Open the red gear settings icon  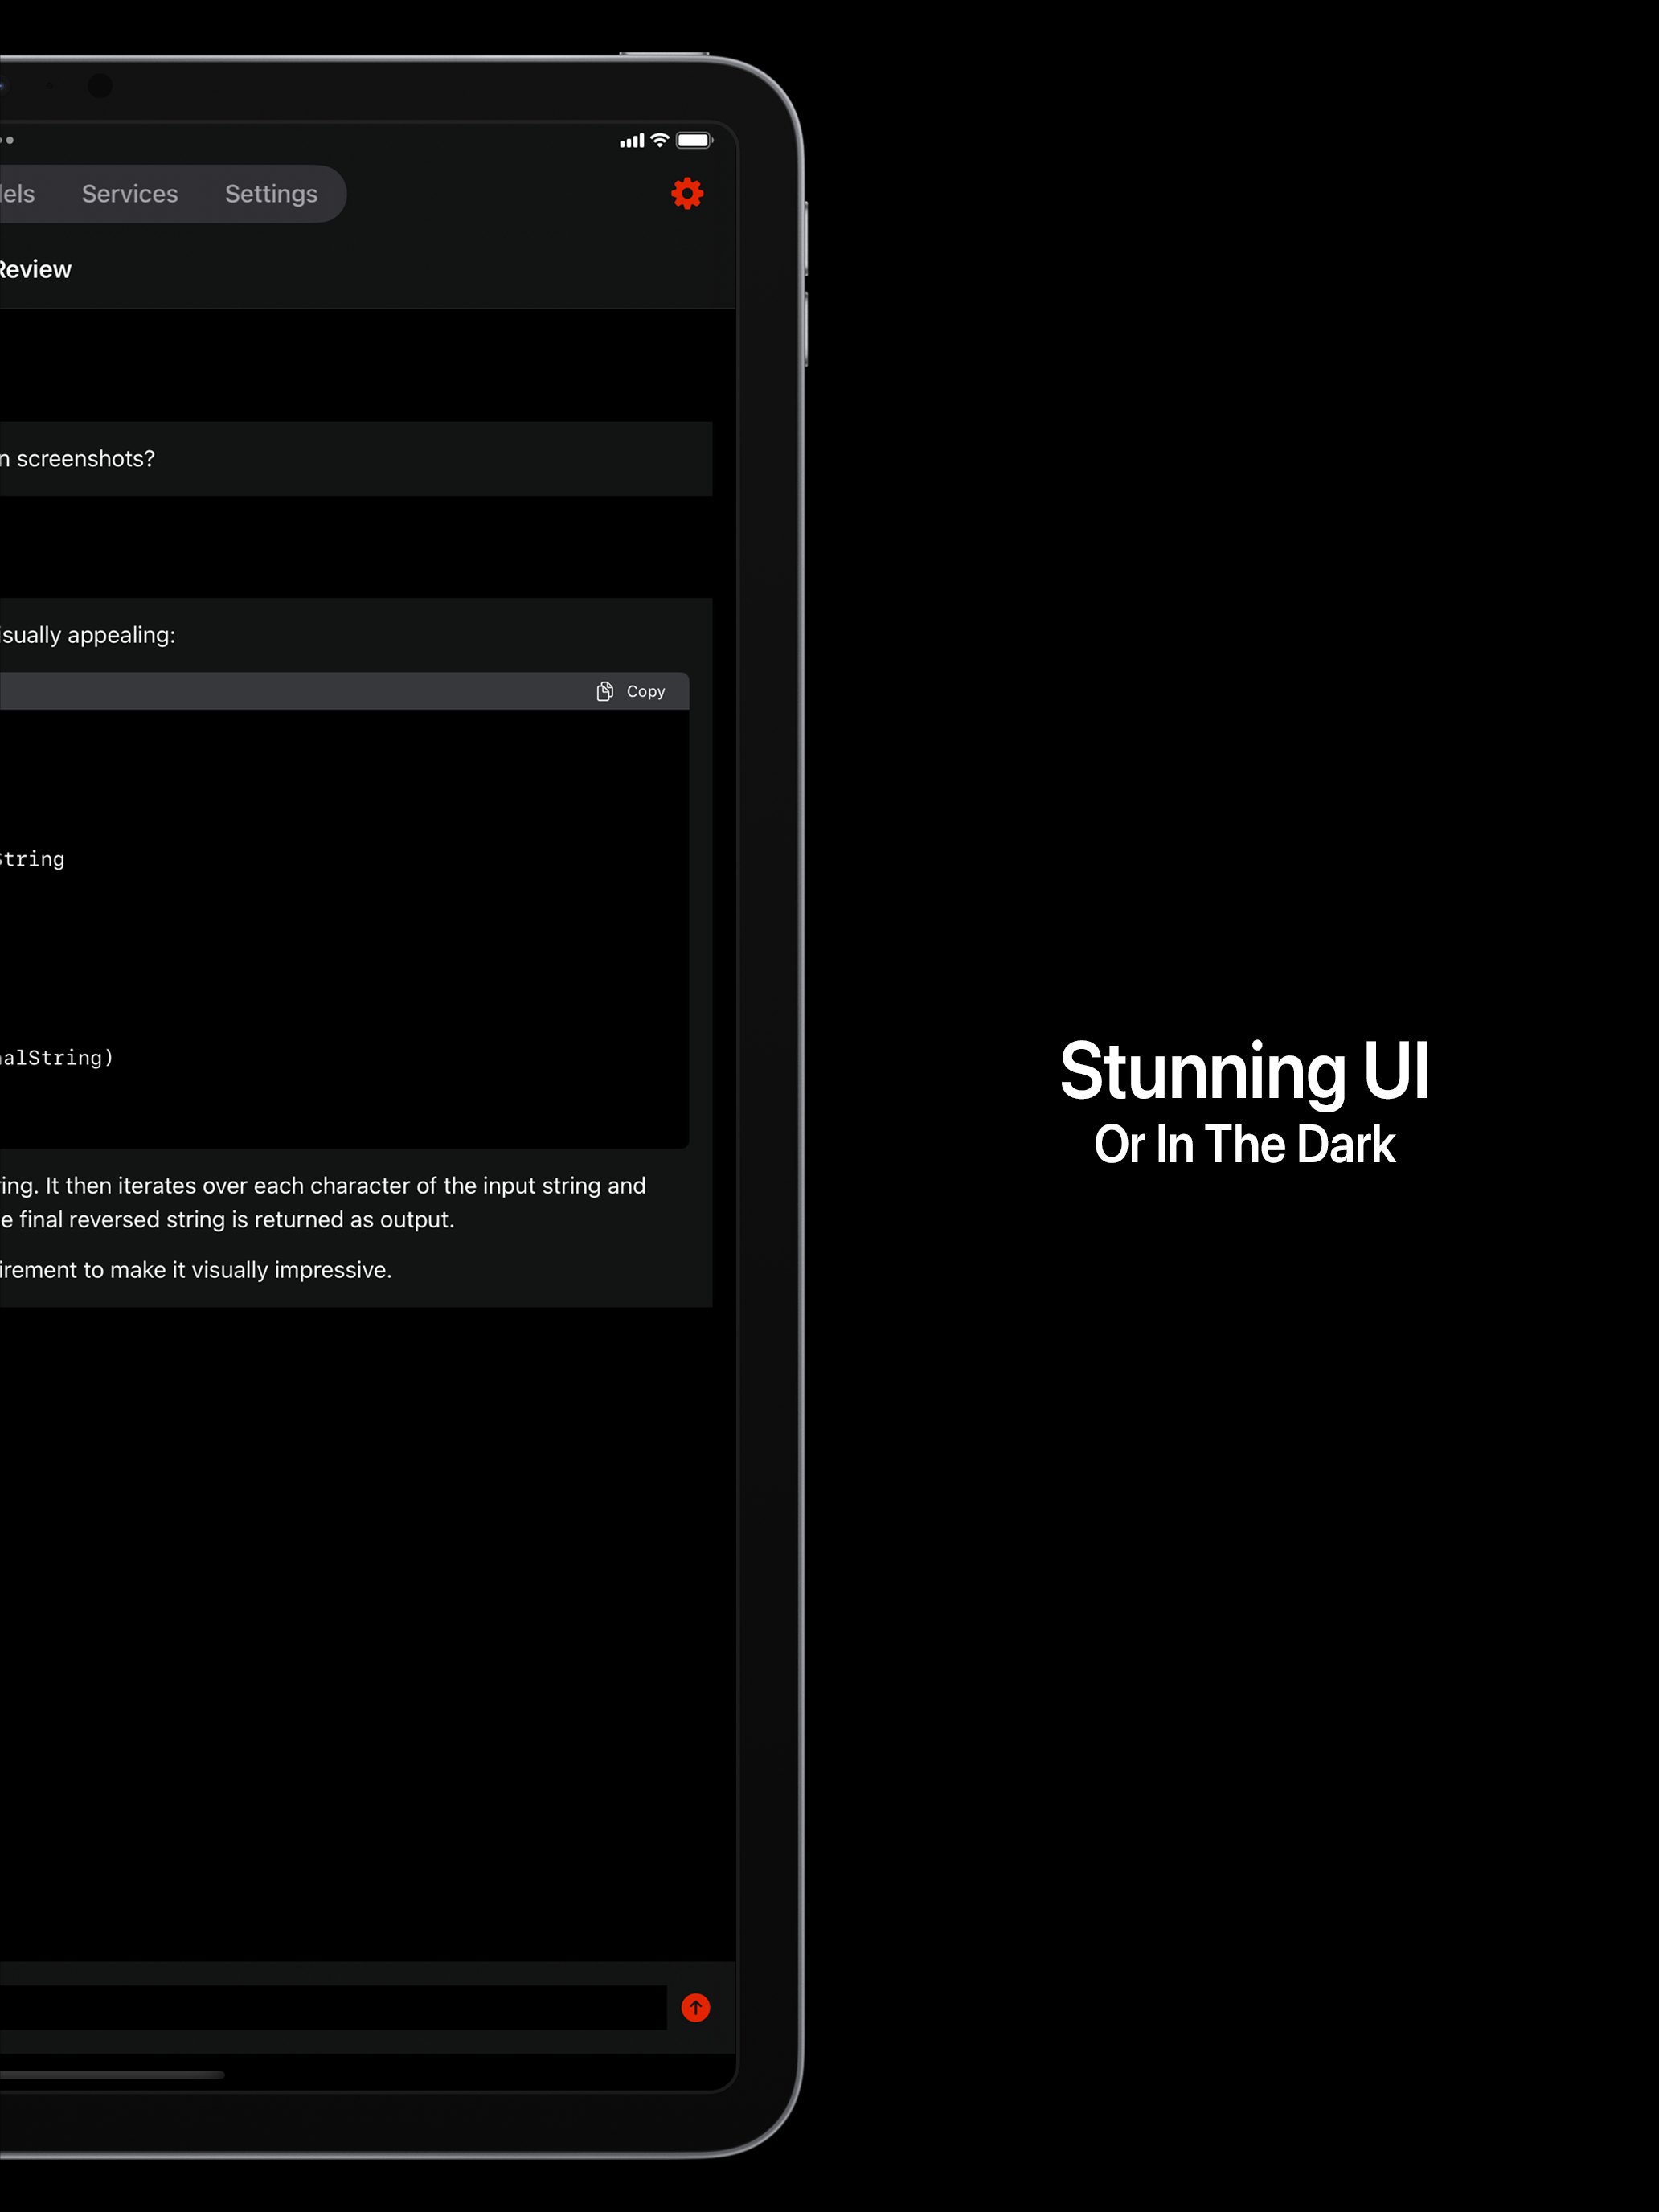687,193
